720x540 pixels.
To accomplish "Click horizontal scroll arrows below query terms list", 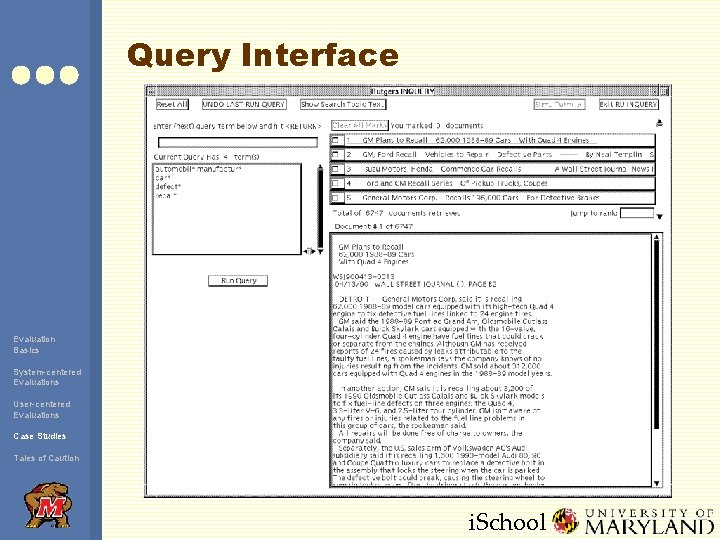I will [x=309, y=251].
